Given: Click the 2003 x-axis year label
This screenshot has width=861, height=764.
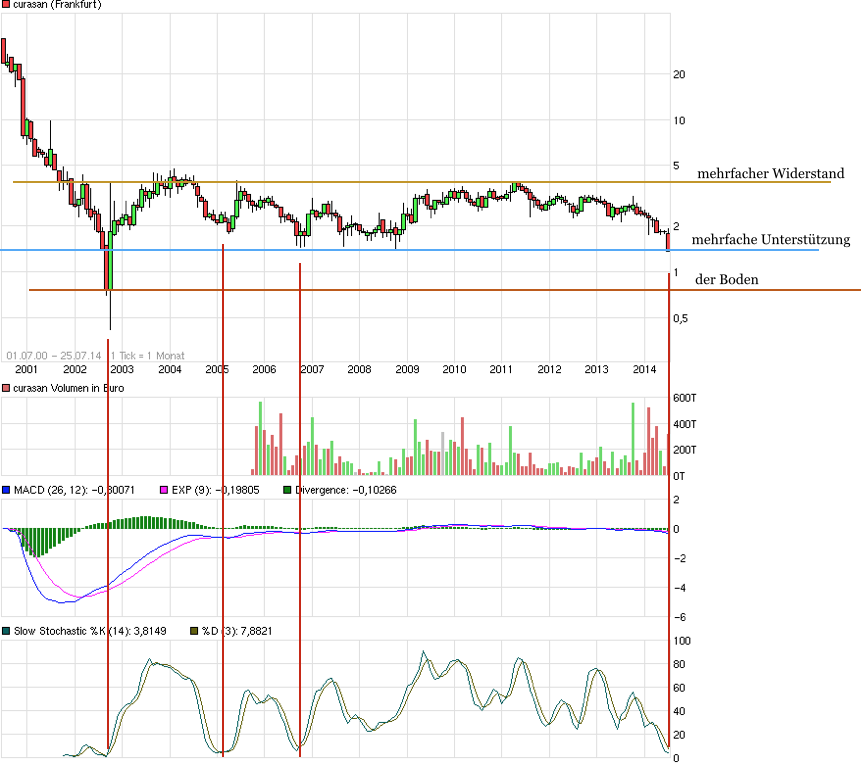Looking at the screenshot, I should point(122,369).
